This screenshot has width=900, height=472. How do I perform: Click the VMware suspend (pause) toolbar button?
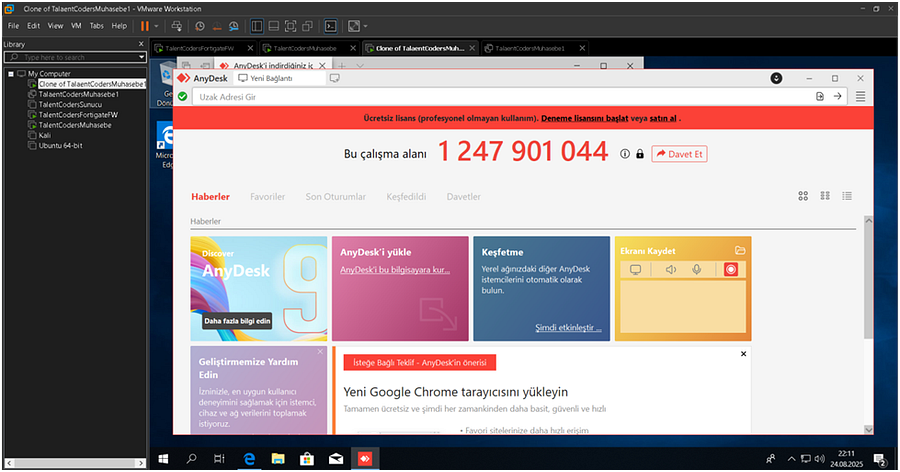[144, 26]
